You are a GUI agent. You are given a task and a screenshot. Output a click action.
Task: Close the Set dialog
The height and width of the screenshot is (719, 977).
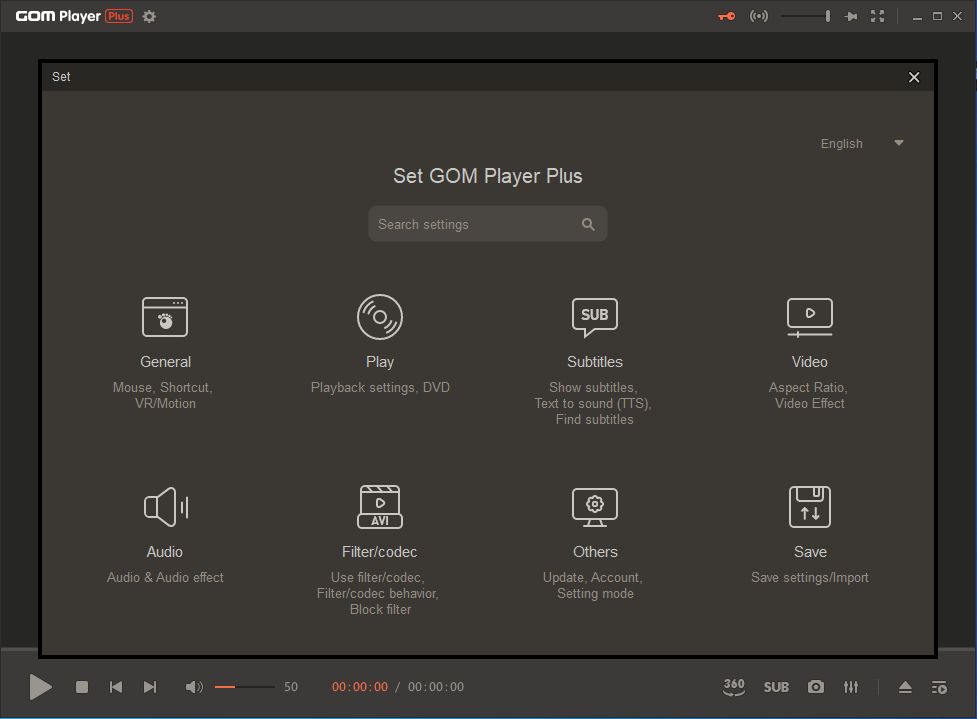913,77
